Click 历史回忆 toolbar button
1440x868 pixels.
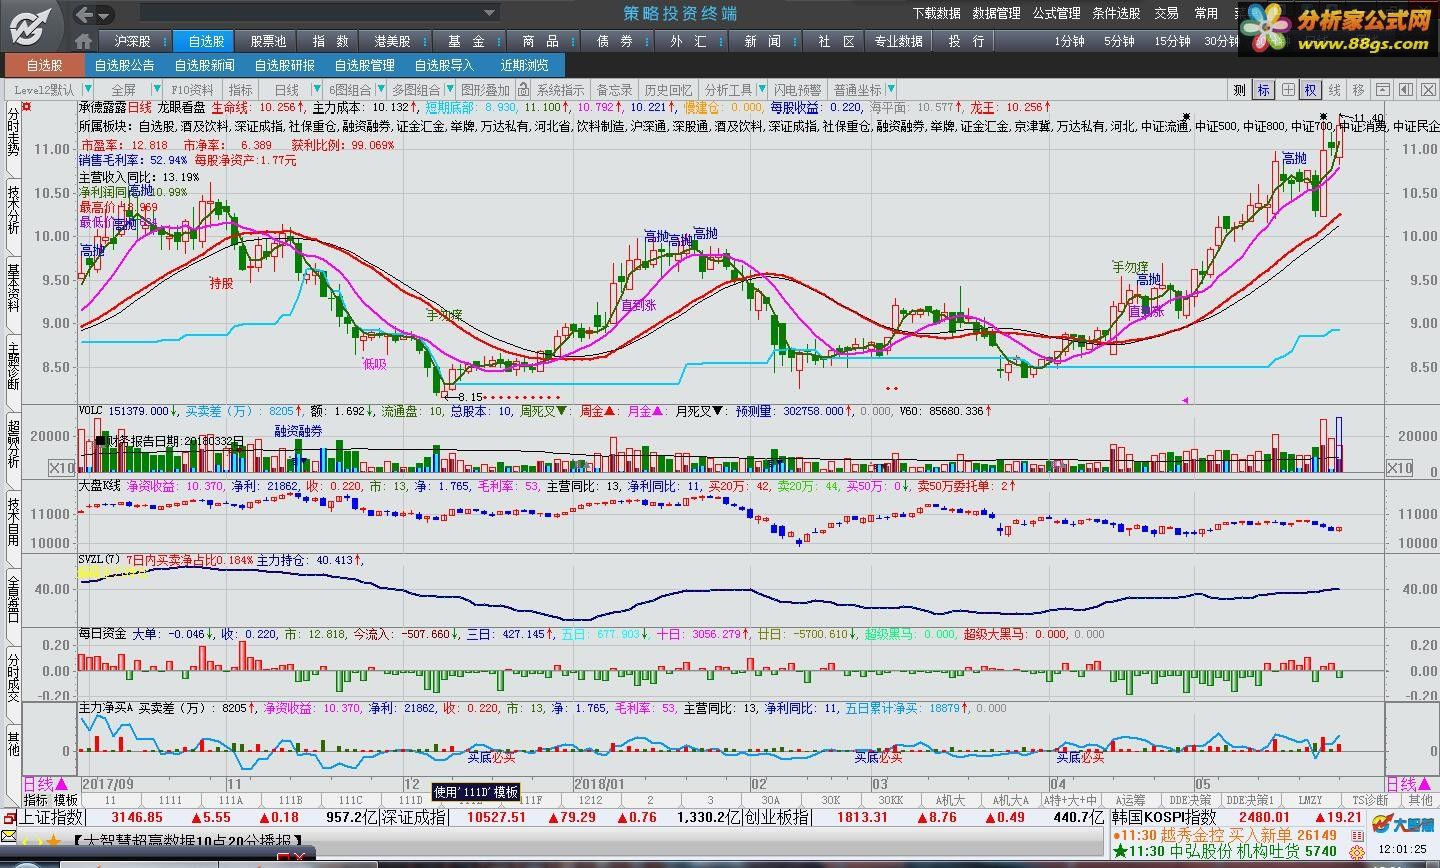pyautogui.click(x=668, y=90)
